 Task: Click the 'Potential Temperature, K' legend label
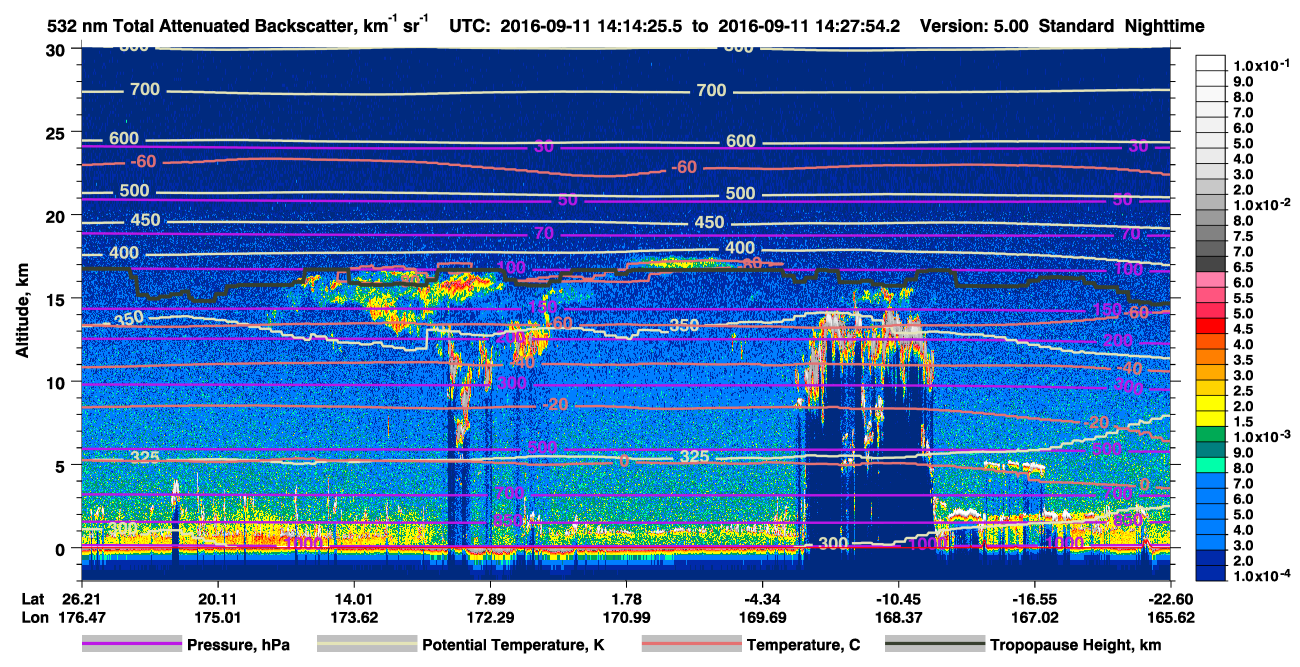coord(514,645)
